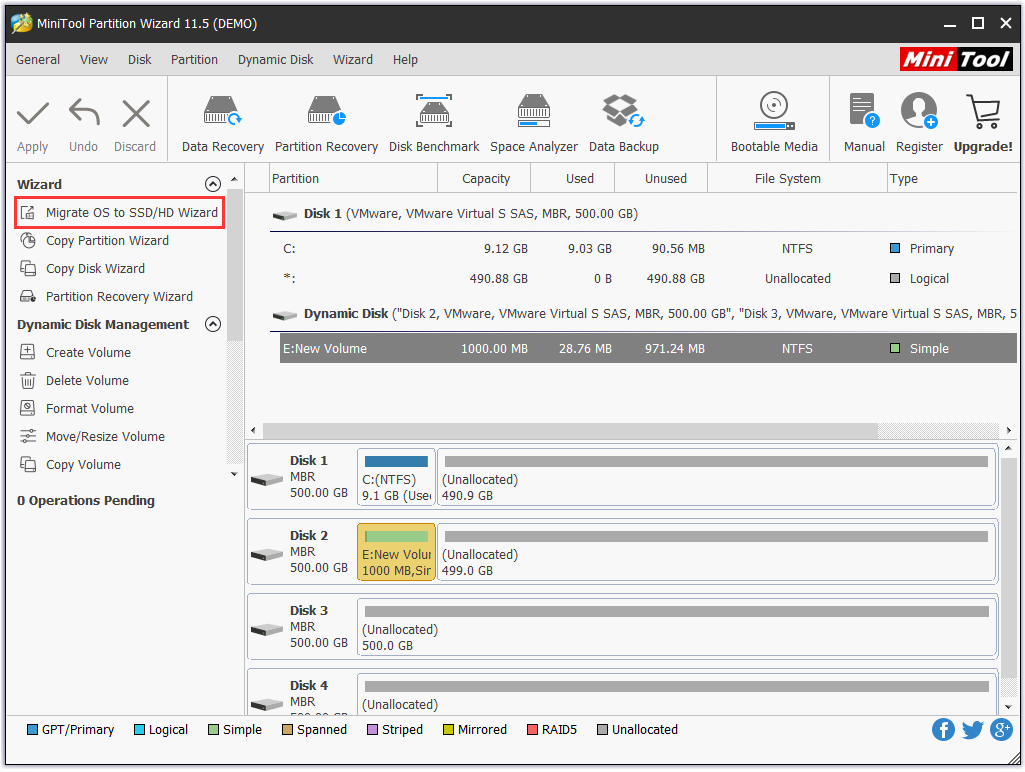The width and height of the screenshot is (1025, 772).
Task: Select Disk 3 label in disk map
Action: click(309, 611)
